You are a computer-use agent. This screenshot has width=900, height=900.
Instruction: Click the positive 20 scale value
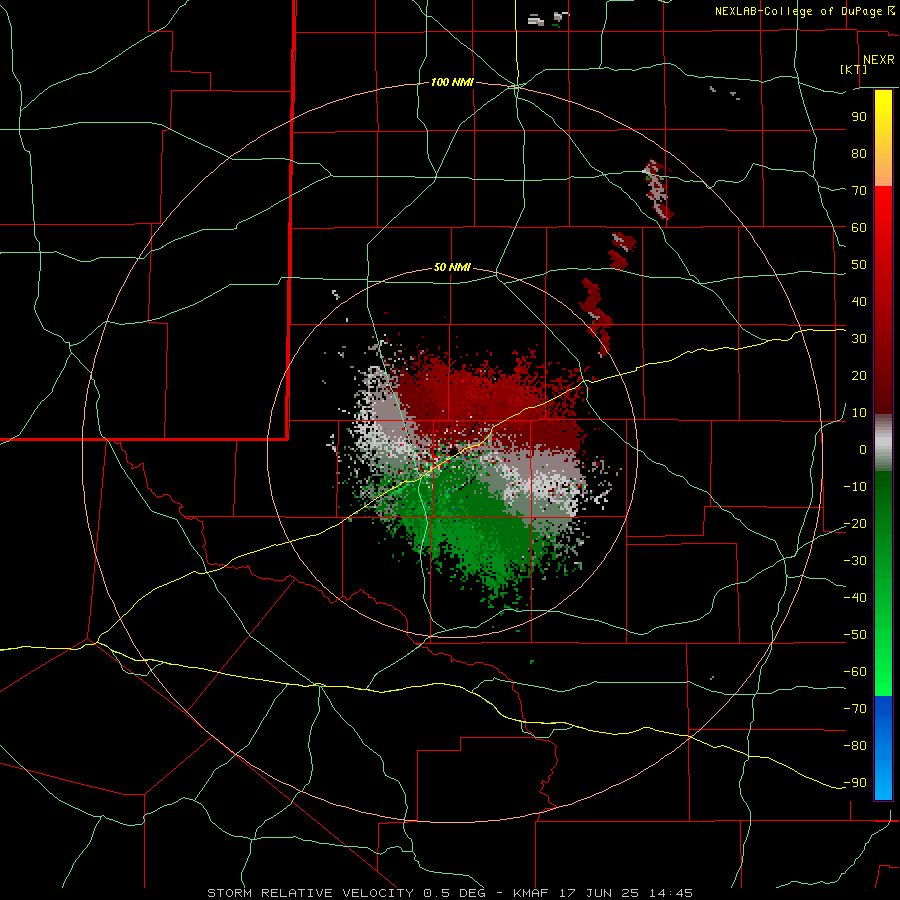click(859, 375)
